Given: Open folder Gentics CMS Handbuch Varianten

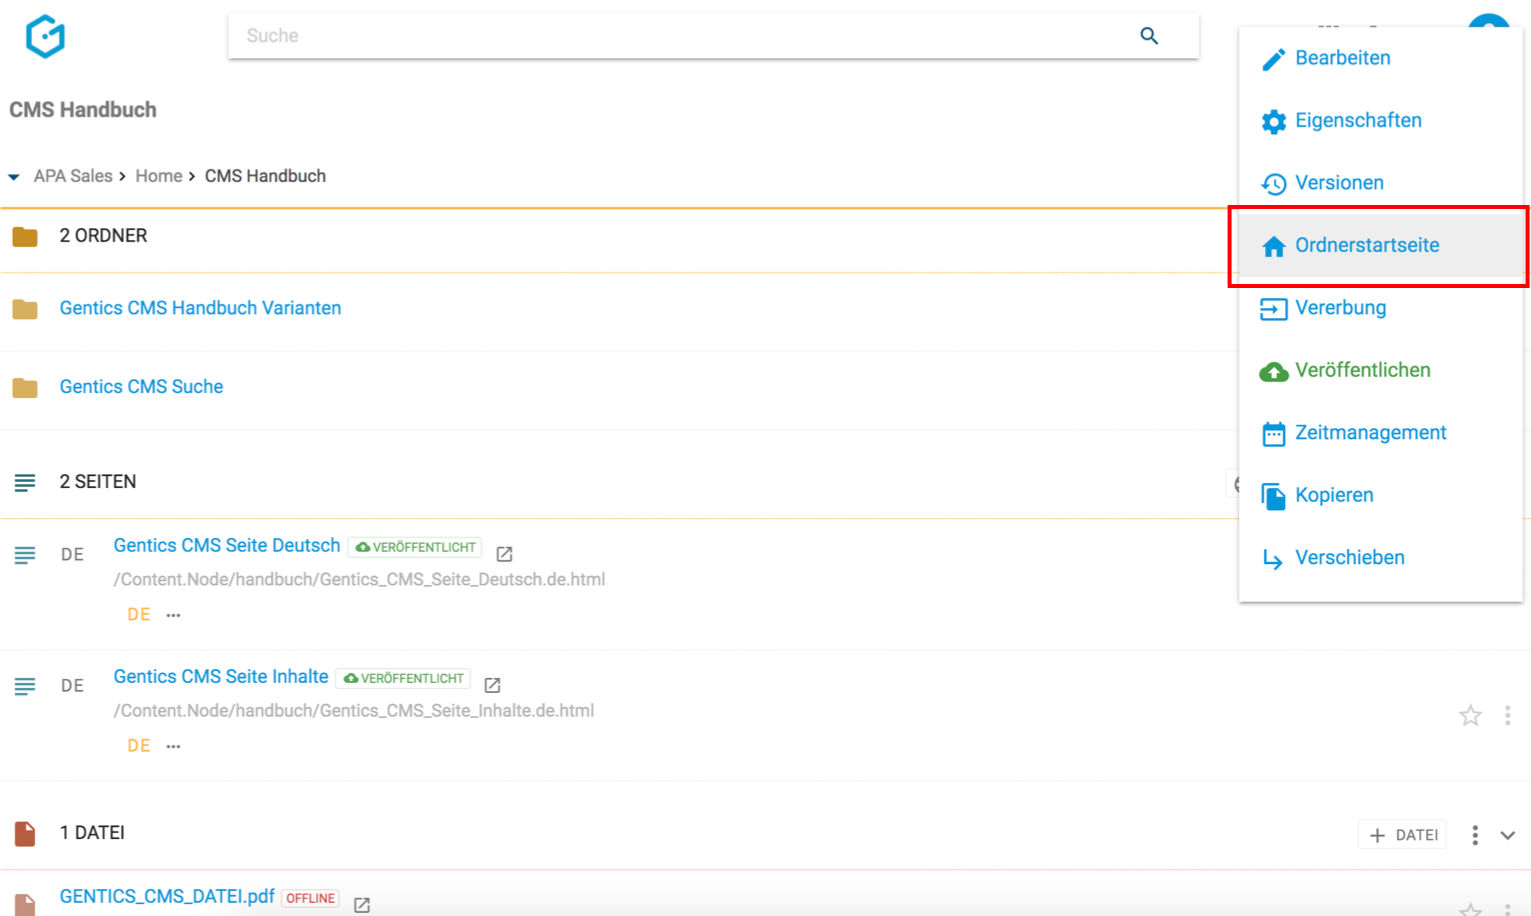Looking at the screenshot, I should 200,308.
